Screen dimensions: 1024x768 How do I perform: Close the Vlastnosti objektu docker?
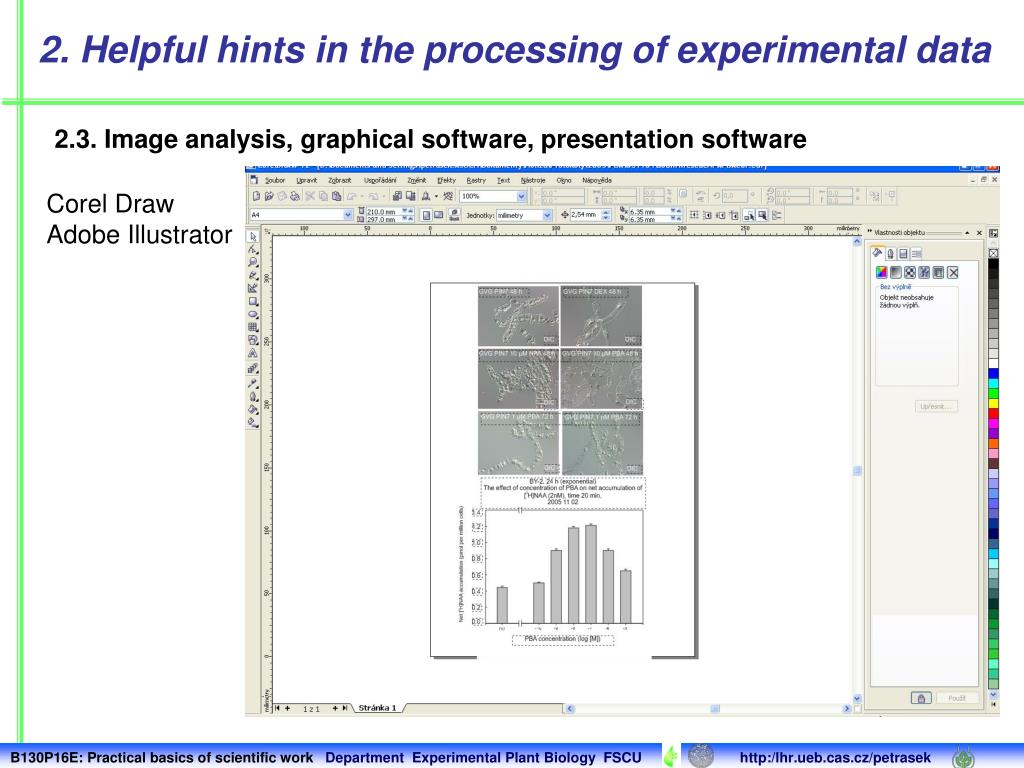979,233
